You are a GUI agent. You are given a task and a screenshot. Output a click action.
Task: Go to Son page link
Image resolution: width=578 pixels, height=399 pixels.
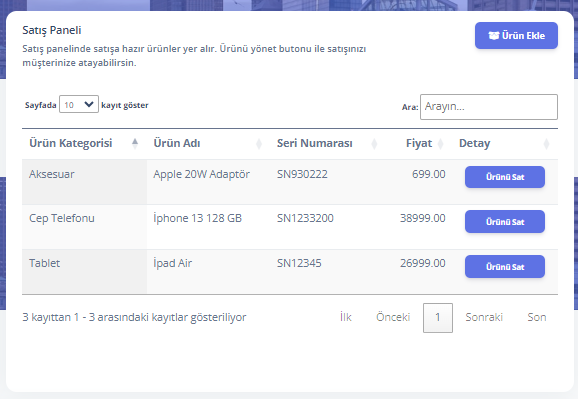tap(537, 317)
